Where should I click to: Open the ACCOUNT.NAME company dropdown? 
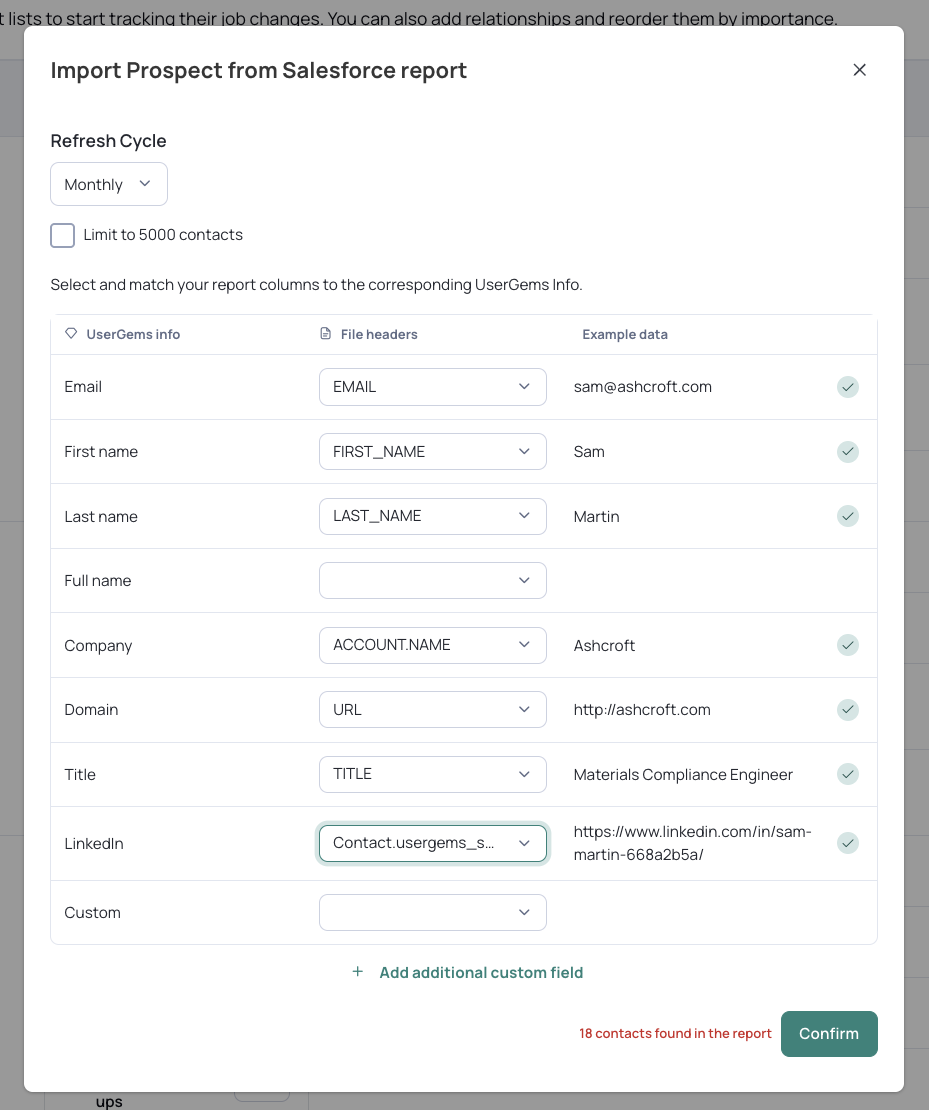pyautogui.click(x=433, y=645)
